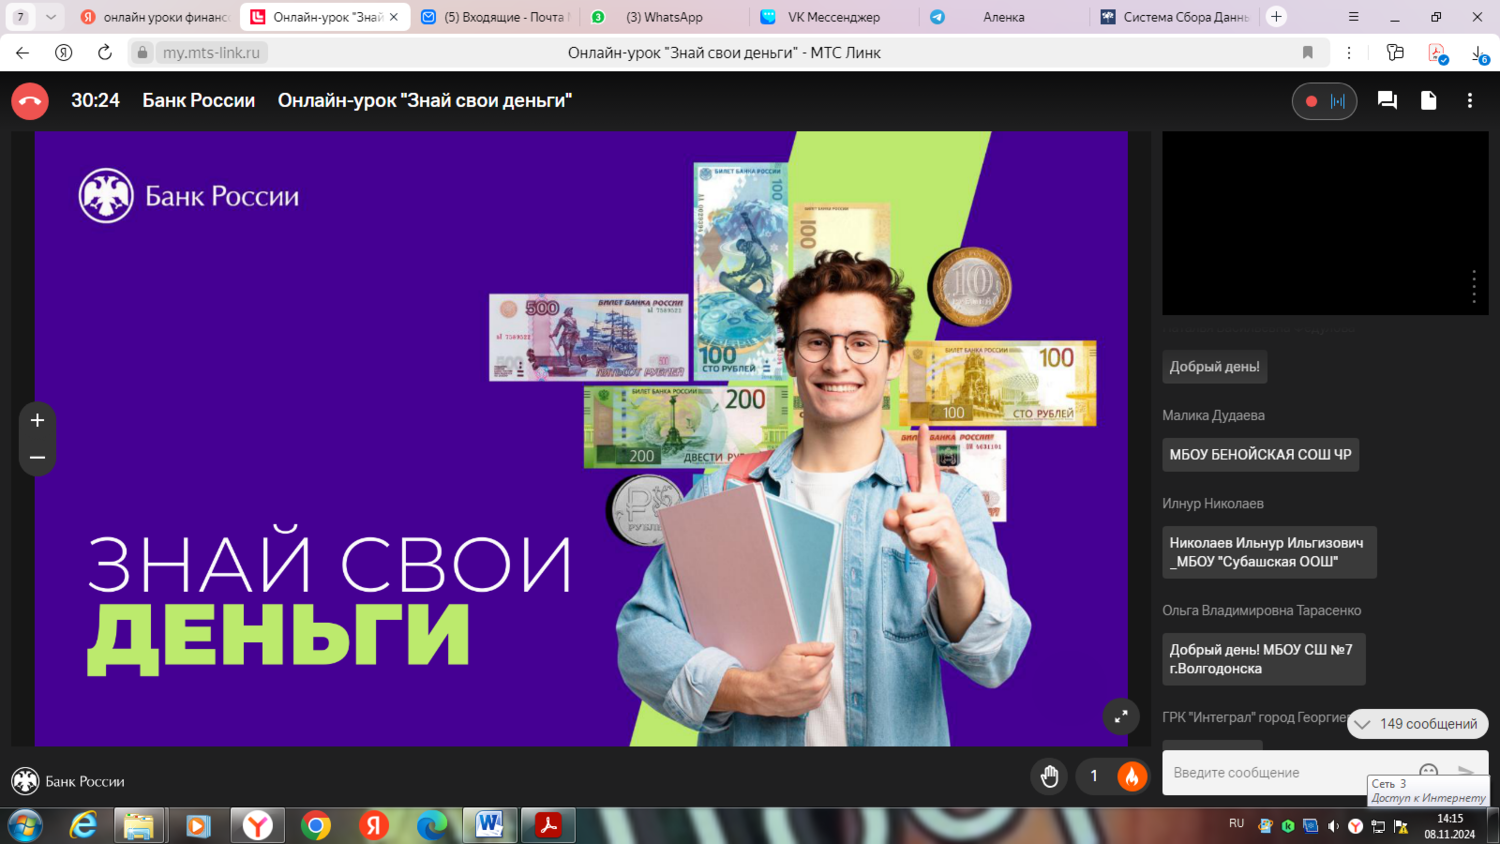Open page three-dot actions menu
Screen dimensions: 1500x844
1349,53
